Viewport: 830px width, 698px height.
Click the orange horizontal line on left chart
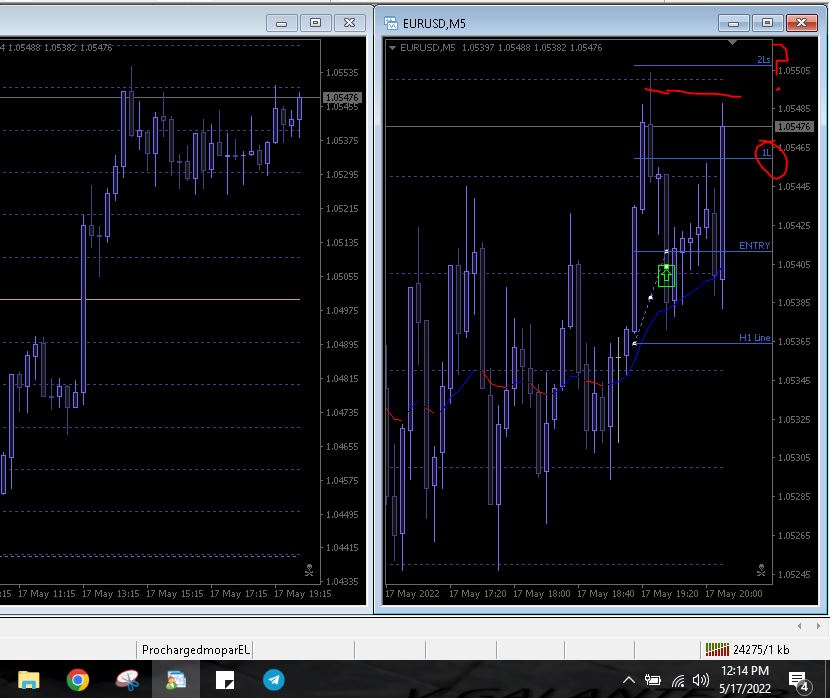click(x=150, y=300)
